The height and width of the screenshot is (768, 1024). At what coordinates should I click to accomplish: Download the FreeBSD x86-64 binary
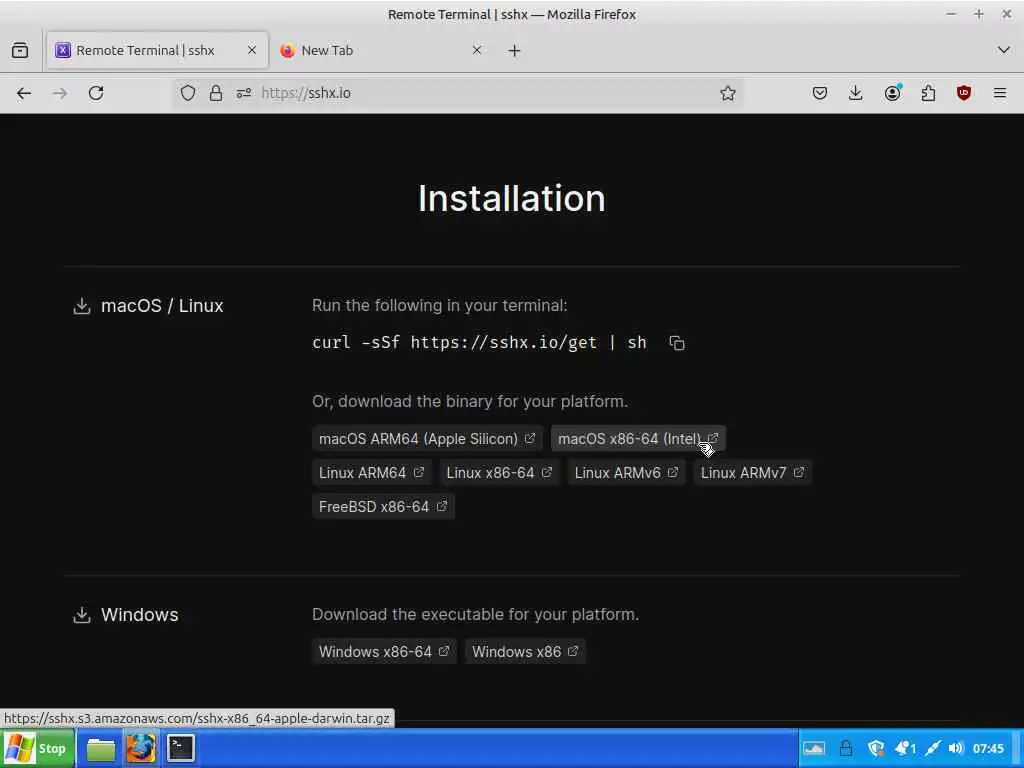(x=383, y=507)
